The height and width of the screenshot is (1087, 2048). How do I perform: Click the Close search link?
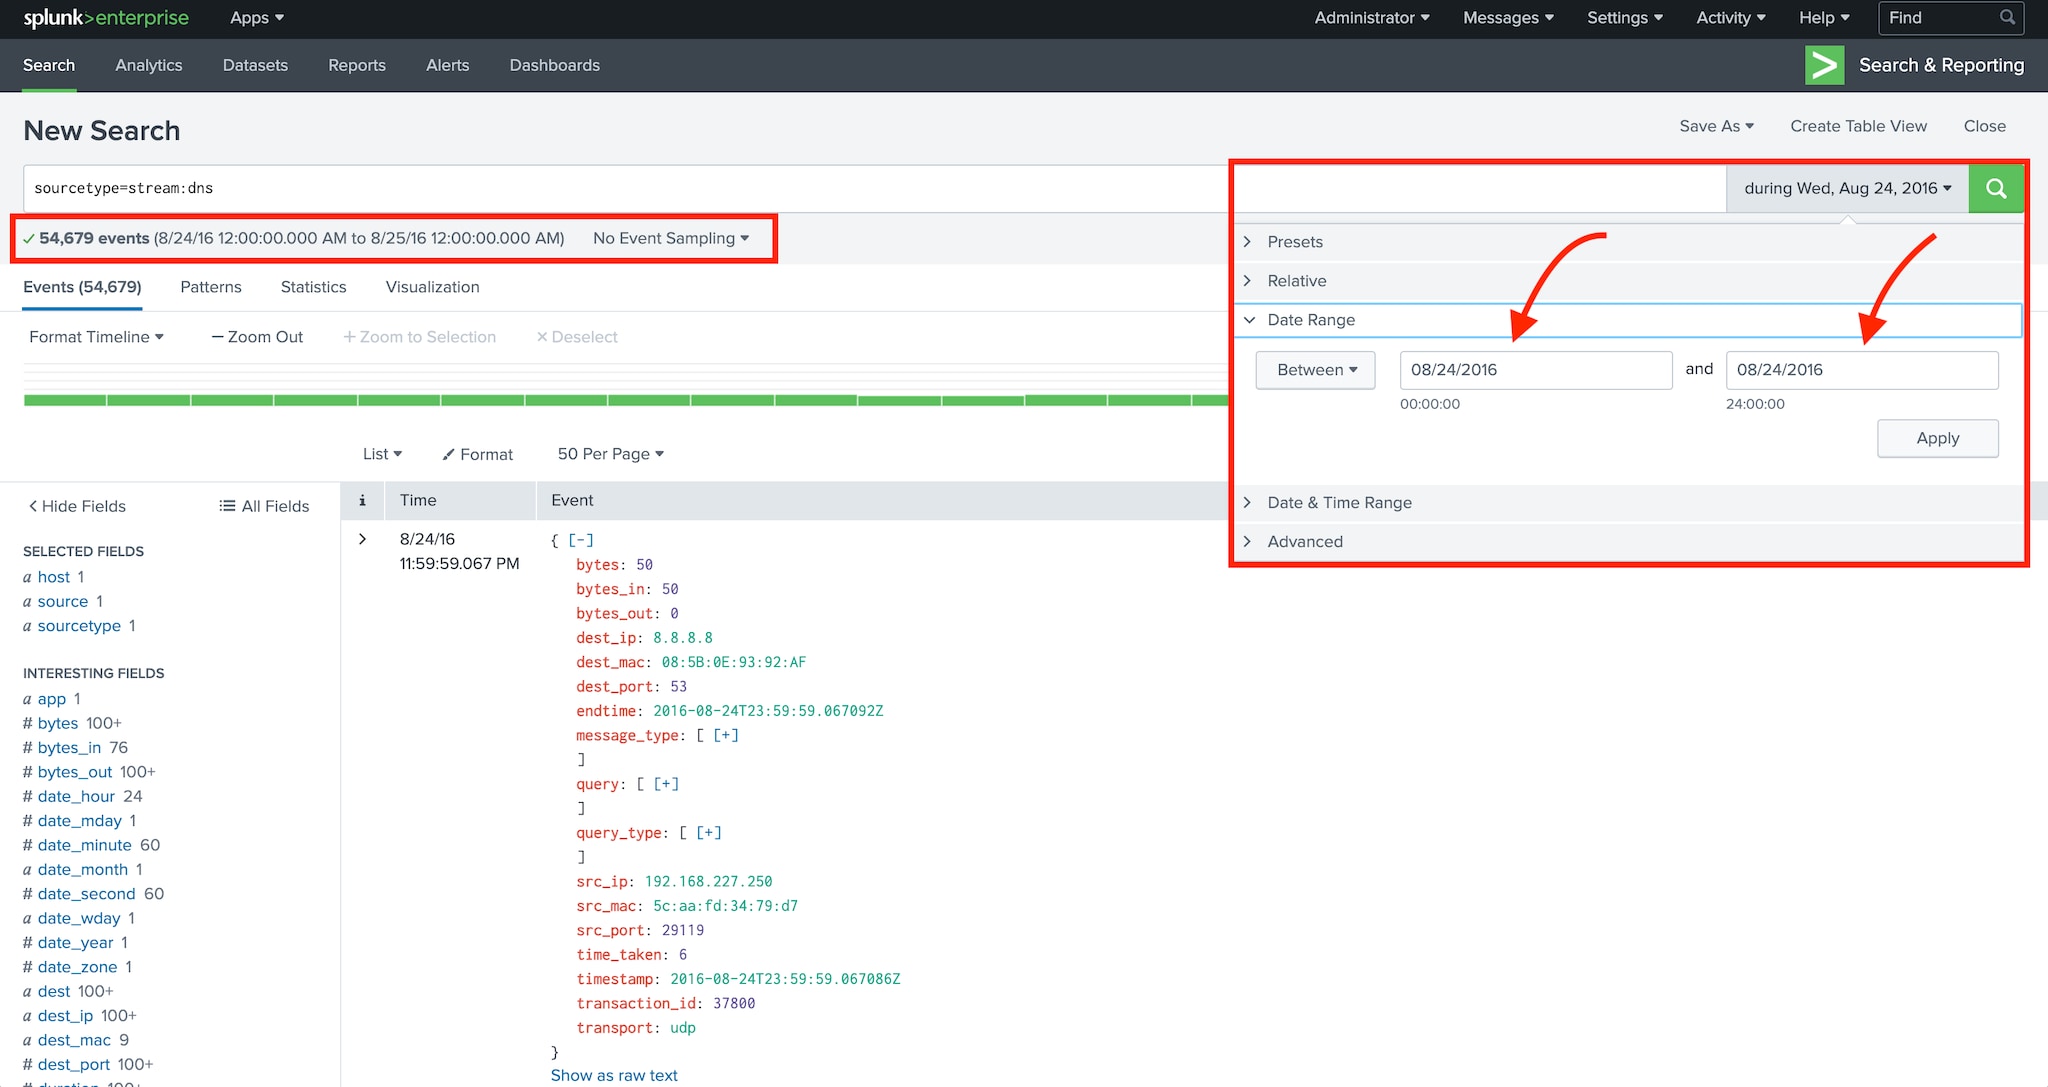tap(1984, 126)
